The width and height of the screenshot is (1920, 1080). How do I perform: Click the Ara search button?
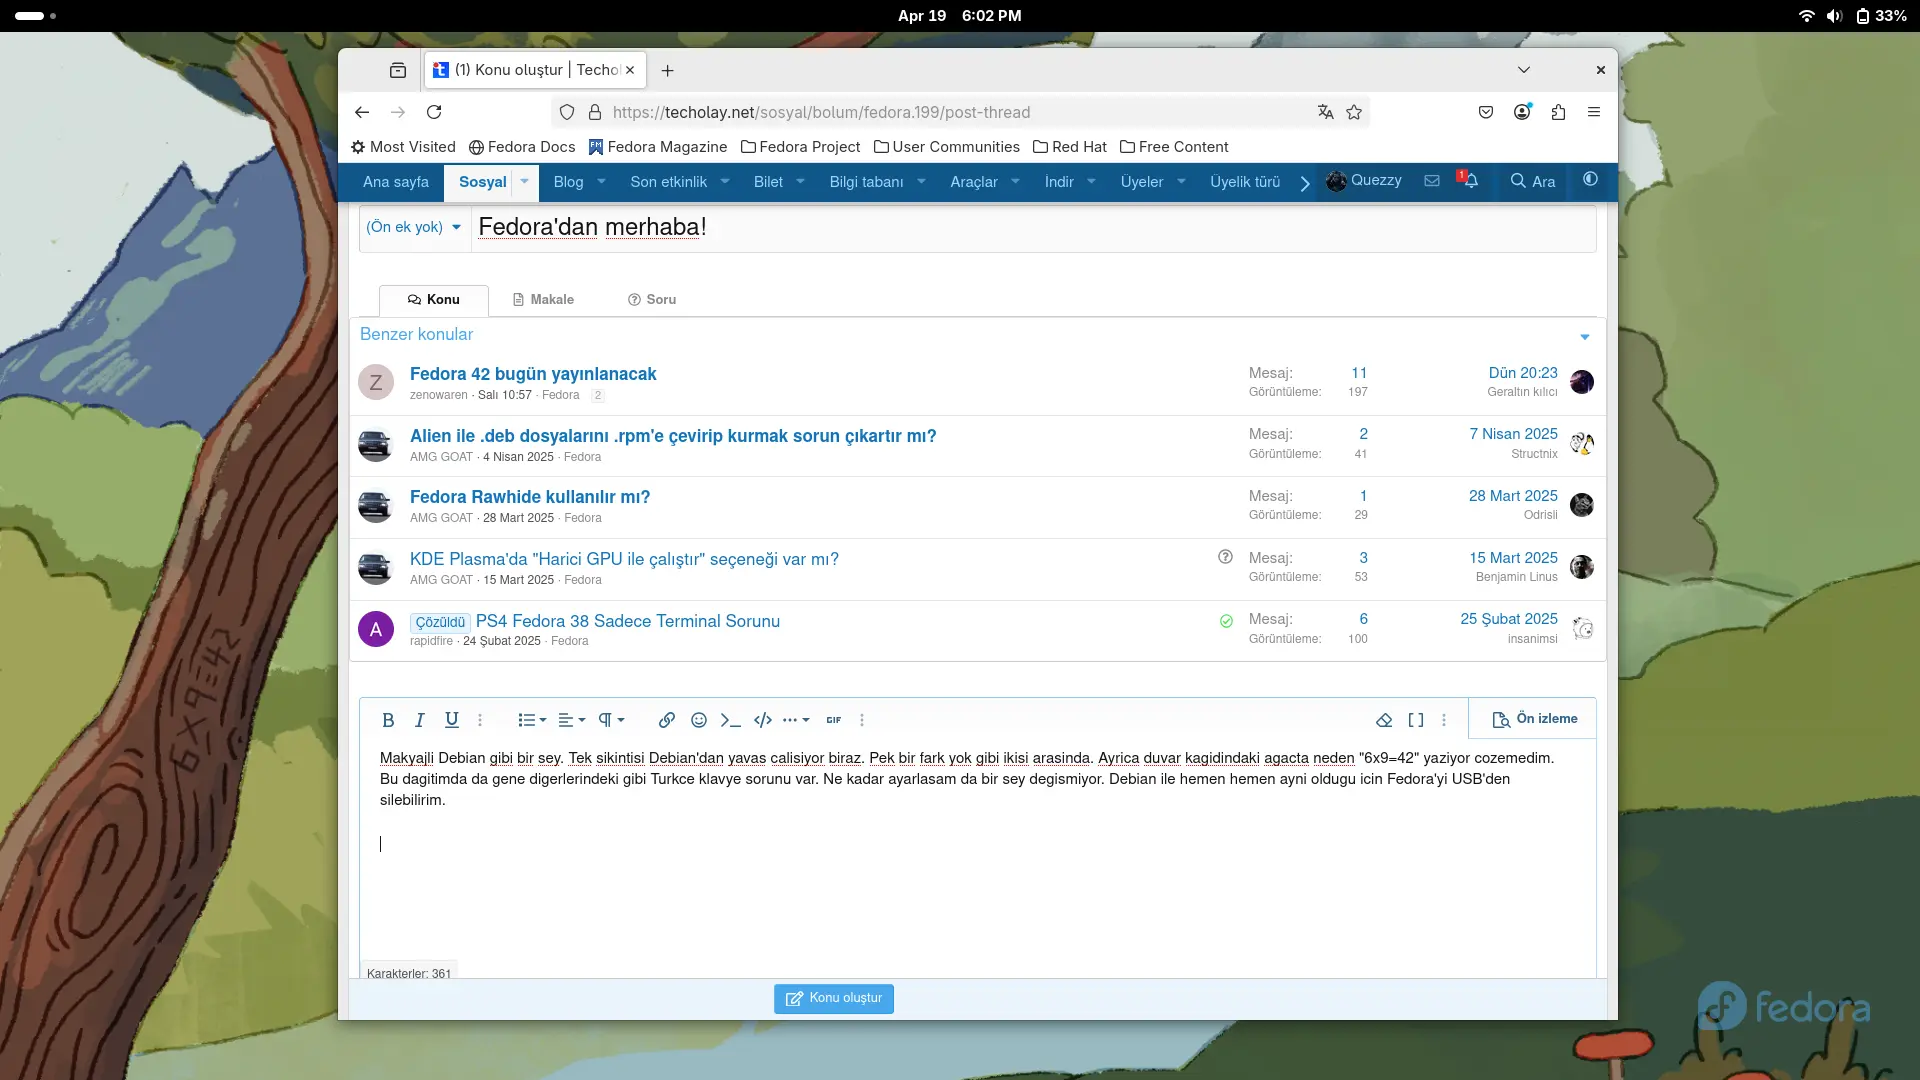1533,181
